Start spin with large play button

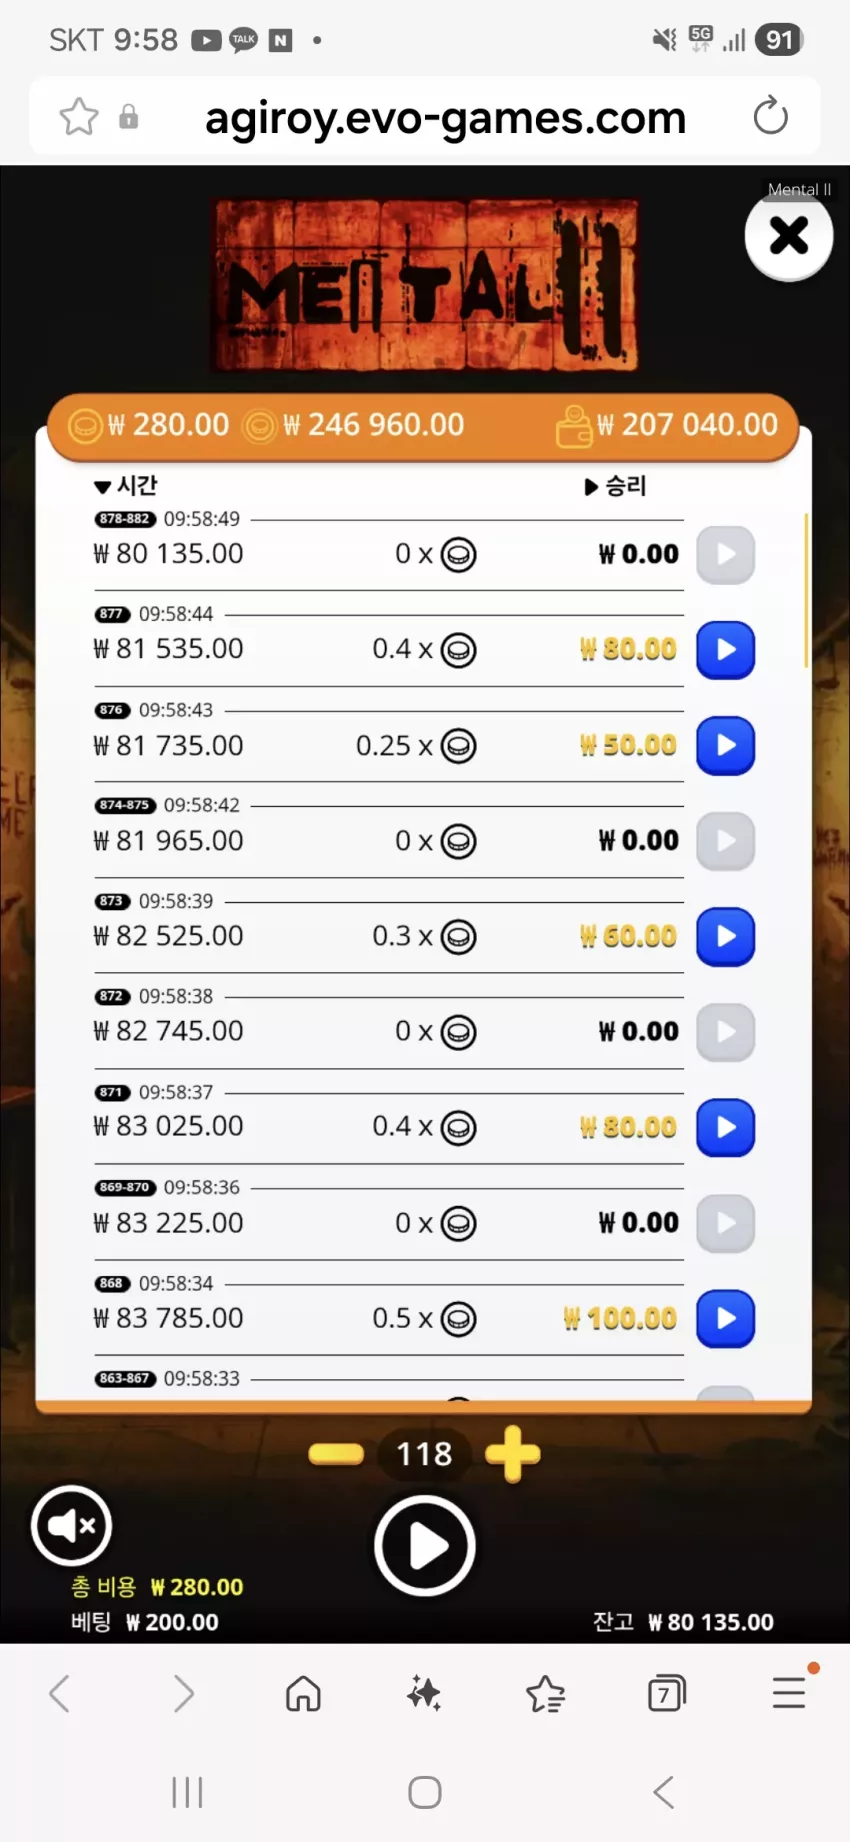pos(425,1546)
